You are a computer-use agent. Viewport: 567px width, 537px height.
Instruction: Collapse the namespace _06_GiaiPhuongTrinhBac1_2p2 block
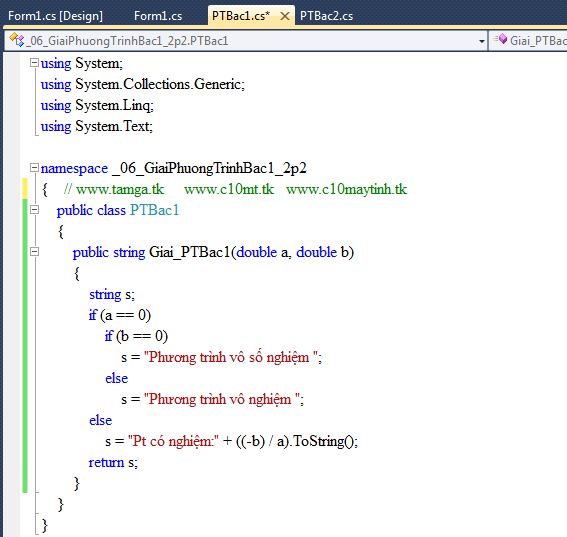point(34,168)
